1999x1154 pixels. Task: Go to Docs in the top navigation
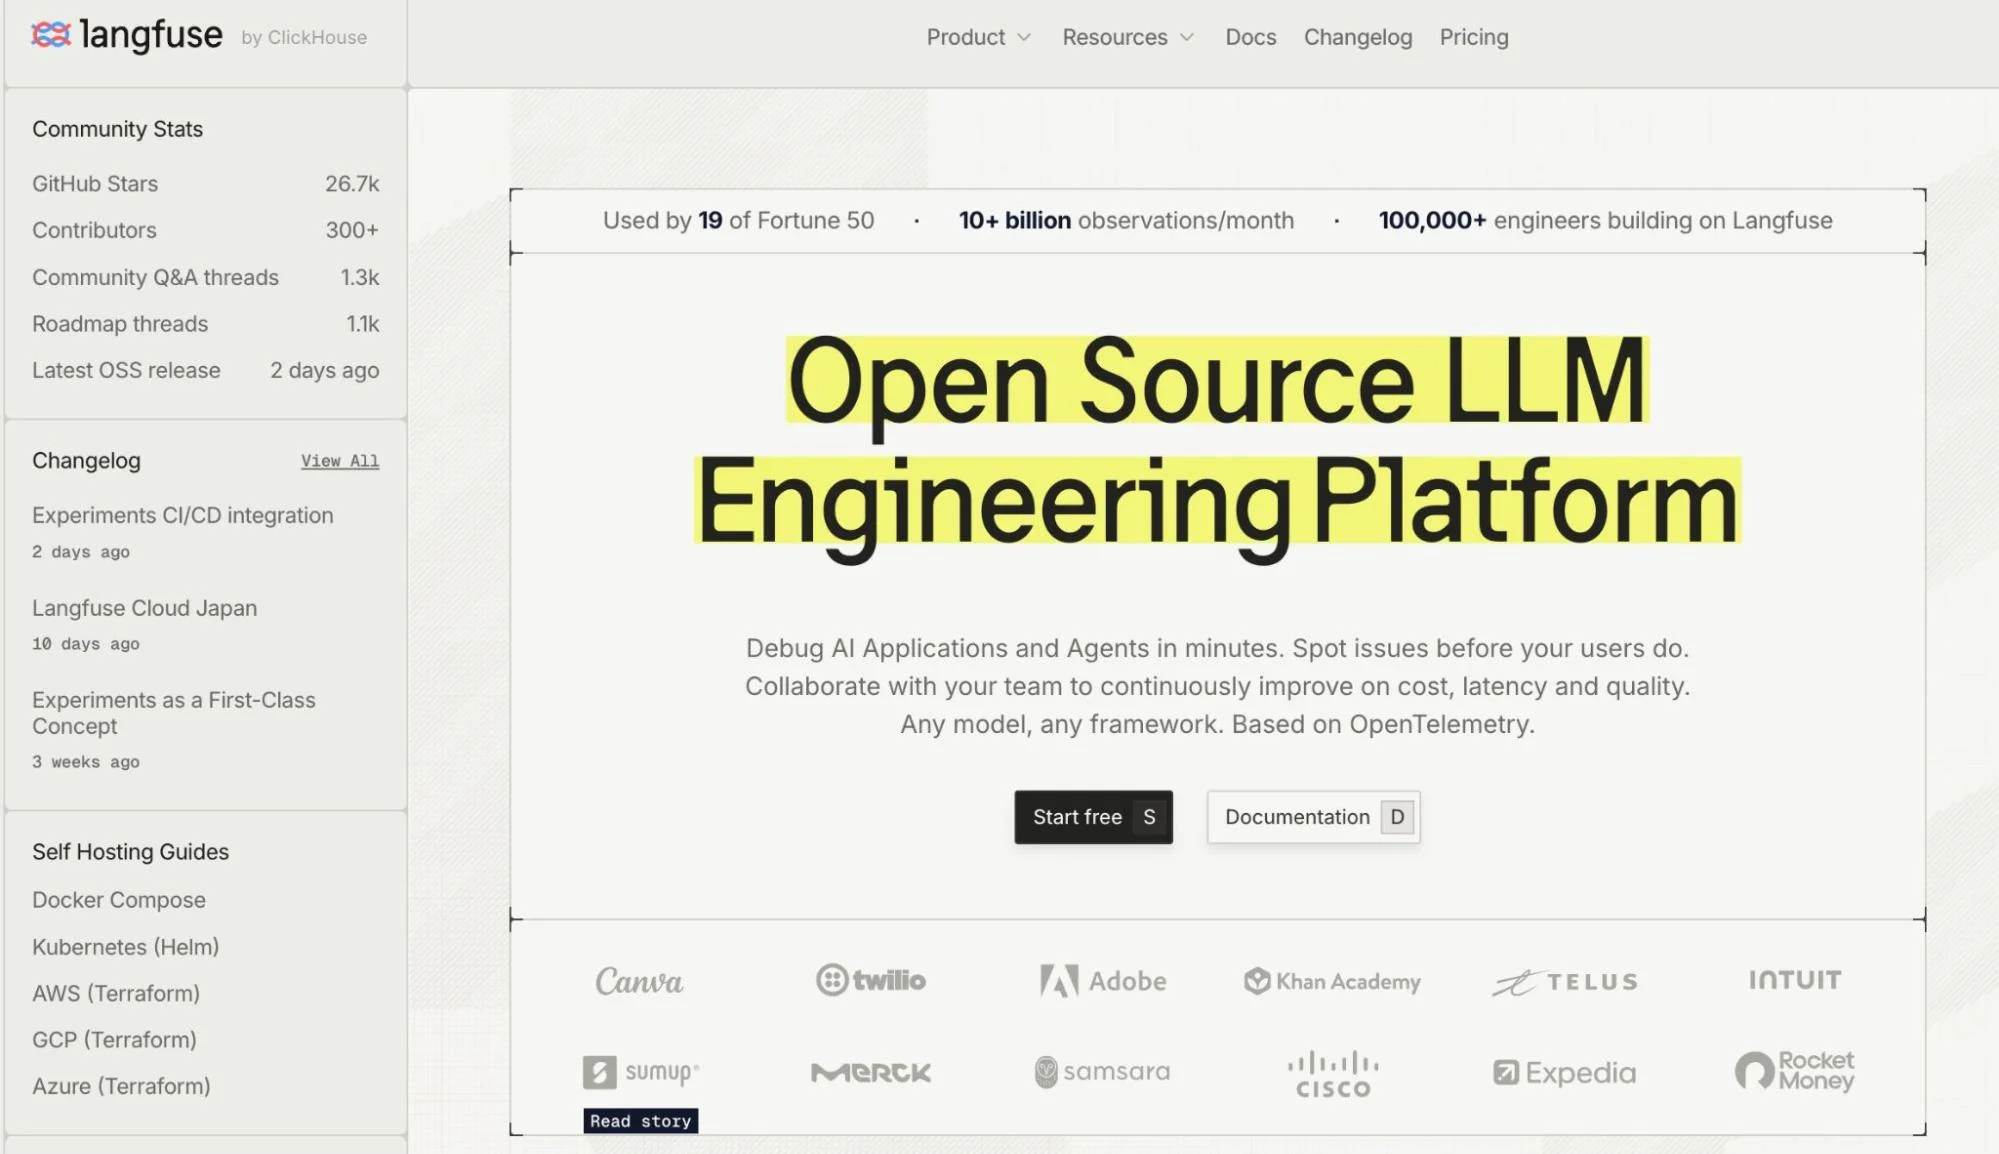tap(1251, 37)
